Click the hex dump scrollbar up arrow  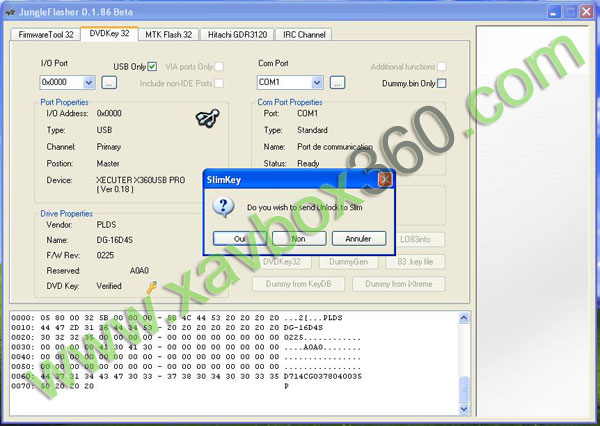click(463, 318)
